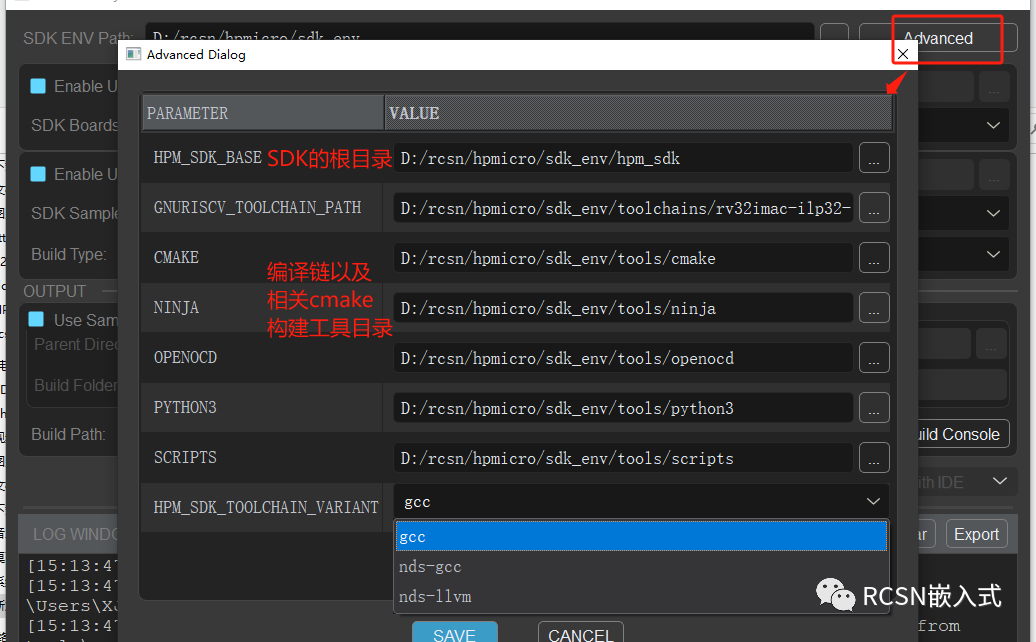Collapse the HPM_SDK_TOOLCHAIN_VARIANT dropdown

pyautogui.click(x=872, y=502)
